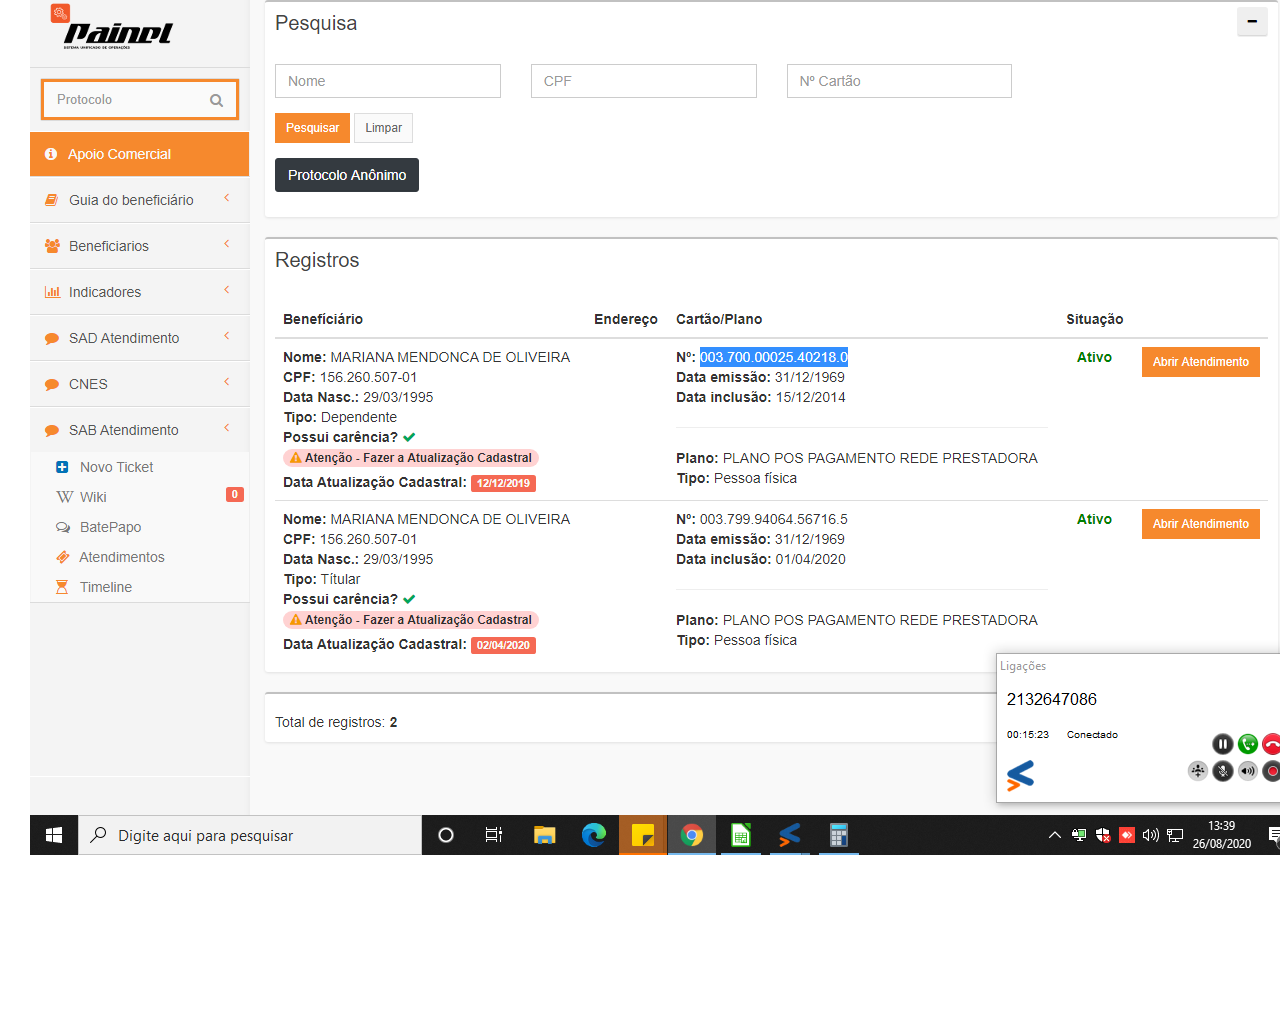Screen dimensions: 1280x1024
Task: Mute the microphone in call panel
Action: [1222, 771]
